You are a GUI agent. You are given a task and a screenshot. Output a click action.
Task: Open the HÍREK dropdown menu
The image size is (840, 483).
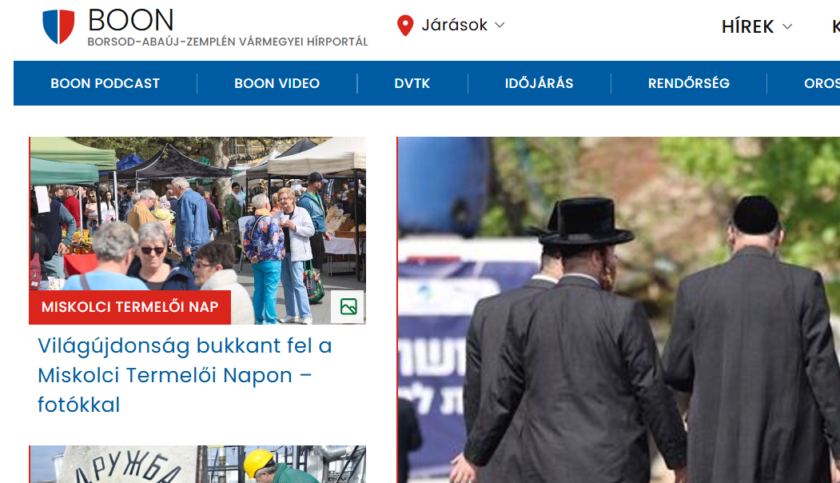[756, 27]
